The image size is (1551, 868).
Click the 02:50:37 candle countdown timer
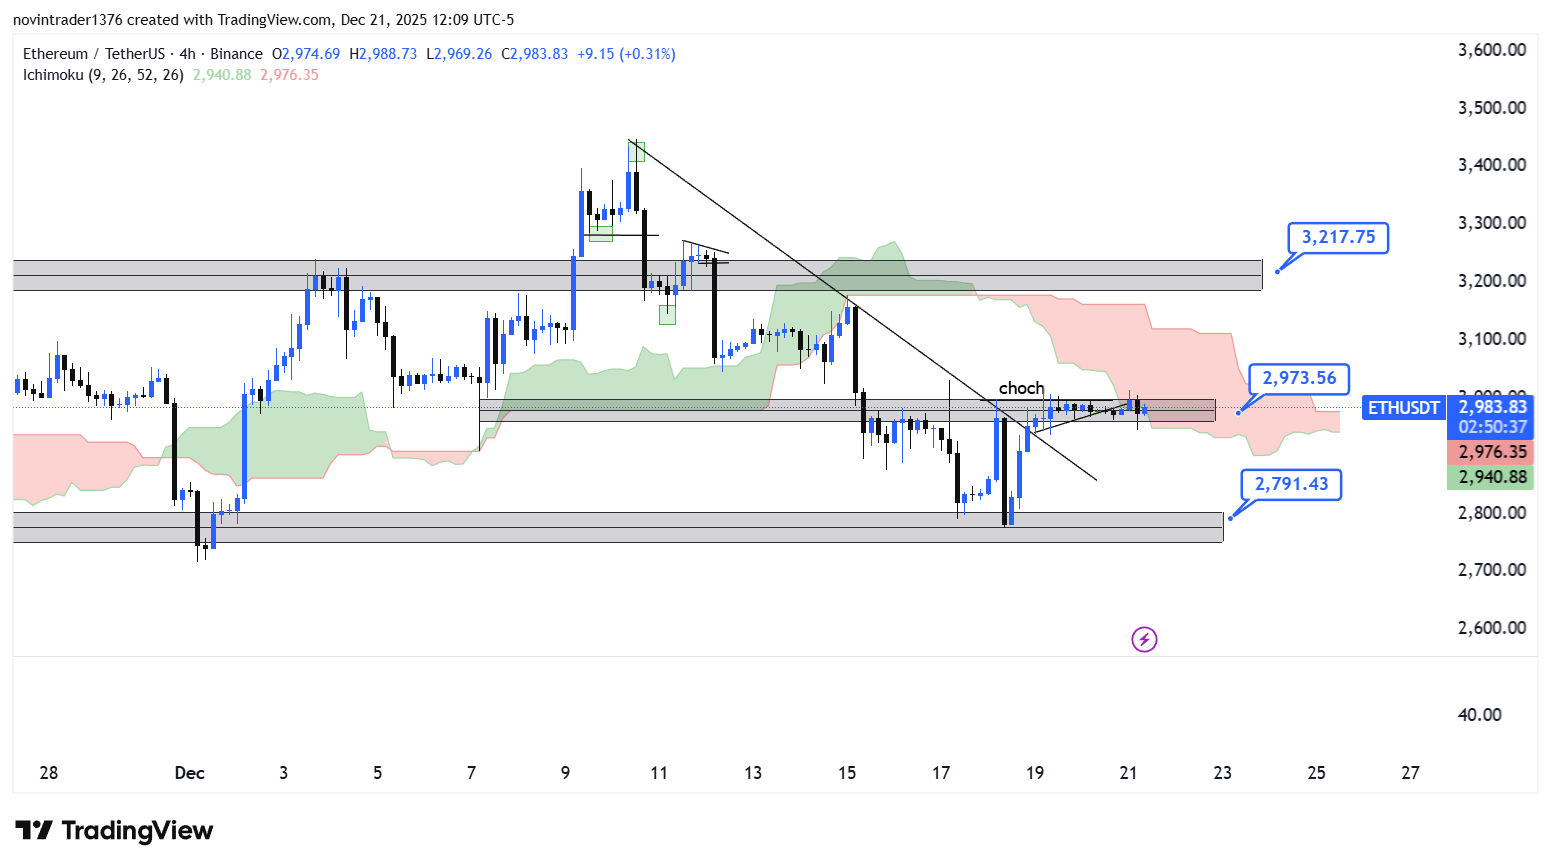[x=1492, y=427]
